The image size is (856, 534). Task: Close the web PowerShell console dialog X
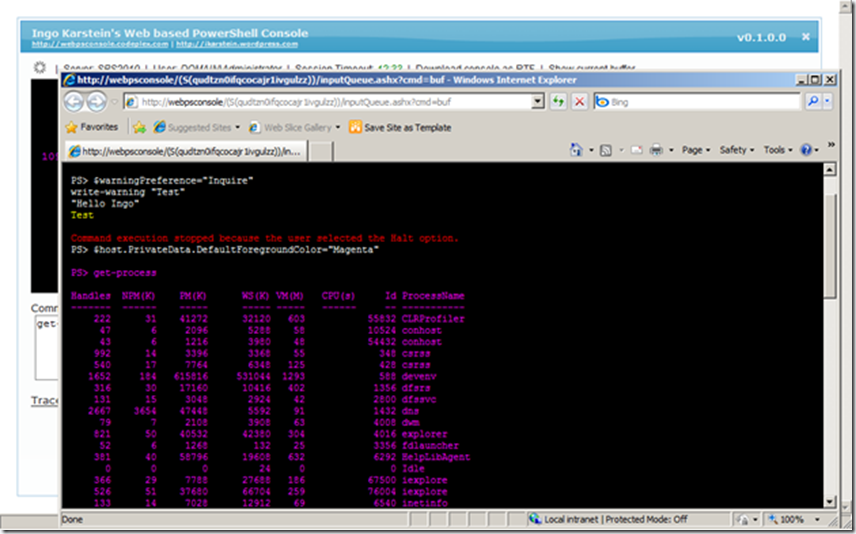pos(806,37)
